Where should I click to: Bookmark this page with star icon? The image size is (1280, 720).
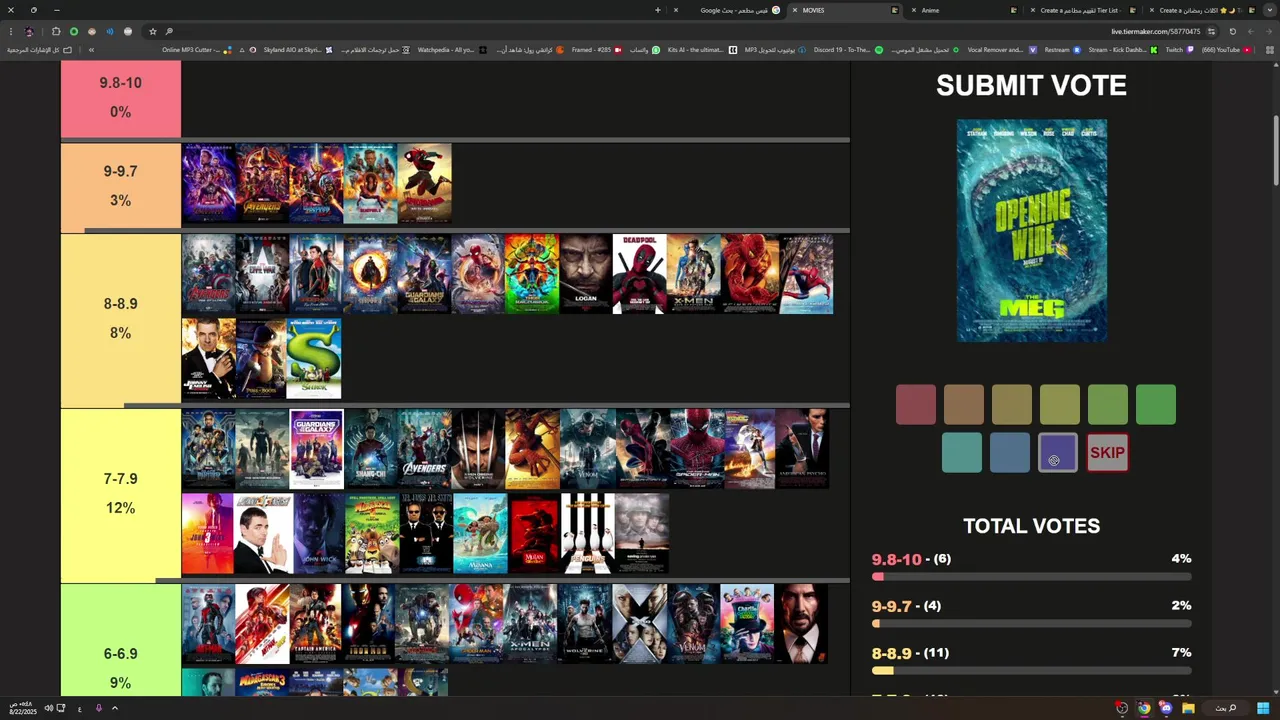click(x=153, y=31)
